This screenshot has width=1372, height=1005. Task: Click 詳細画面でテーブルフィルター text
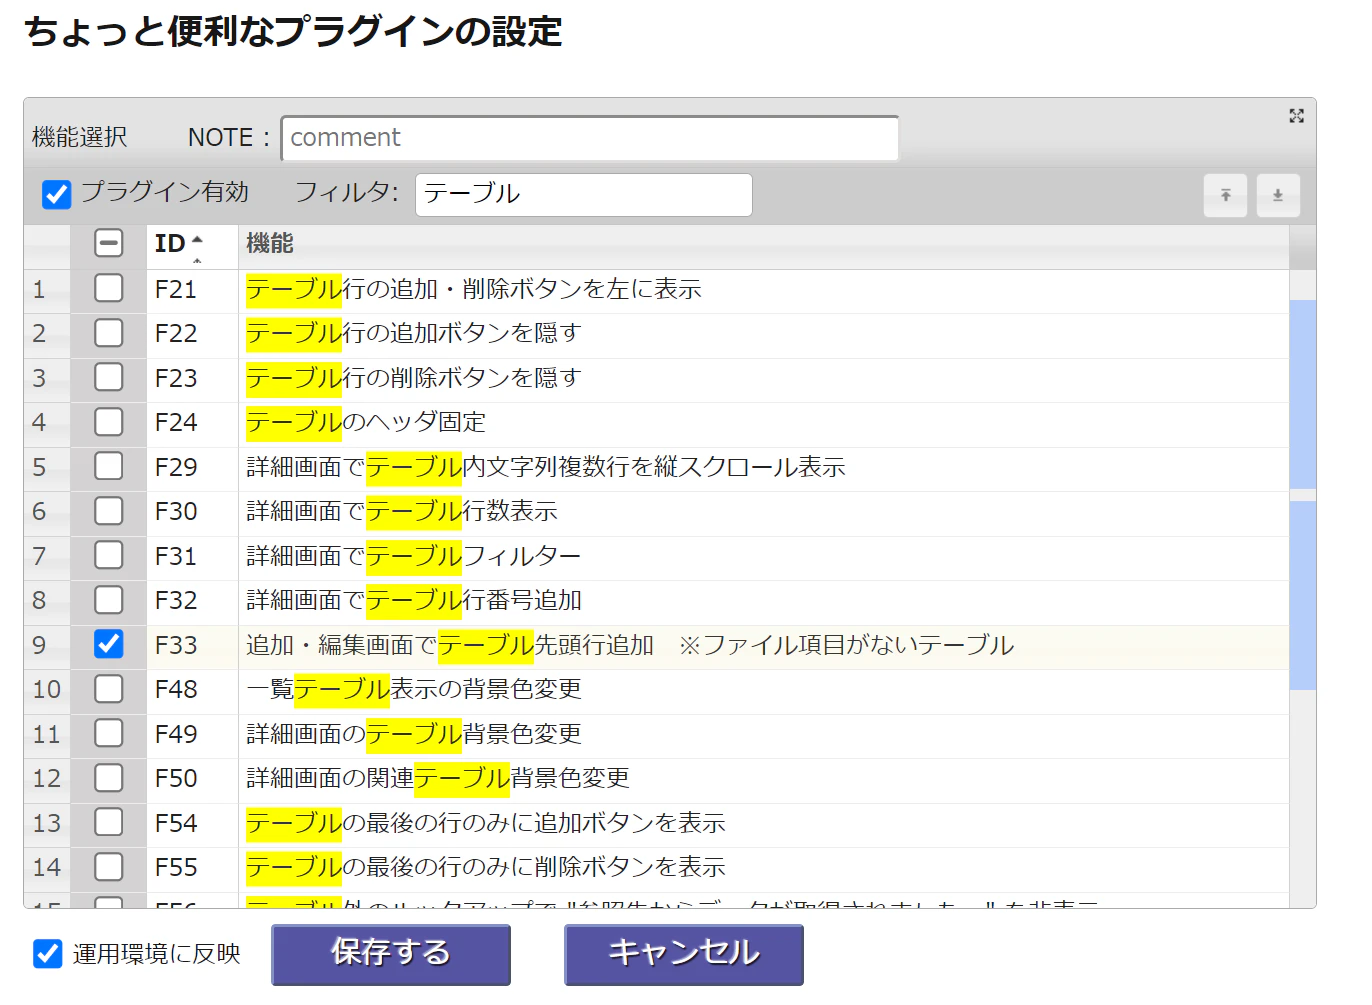[414, 556]
